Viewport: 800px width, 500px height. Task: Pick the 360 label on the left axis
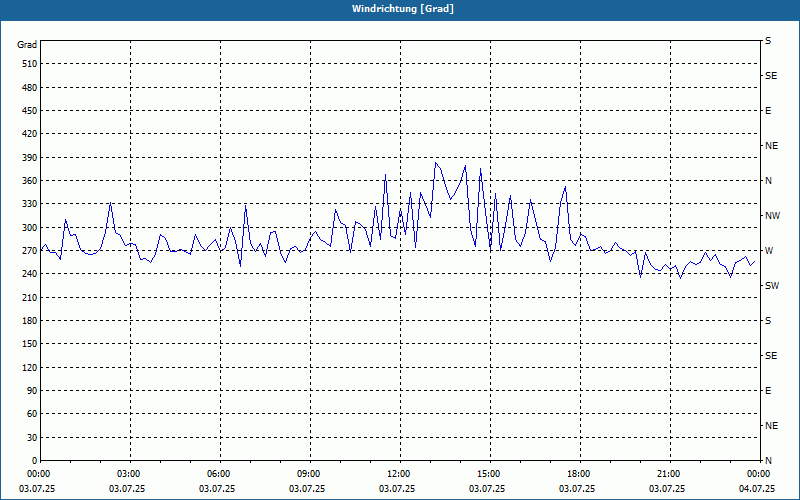click(30, 181)
